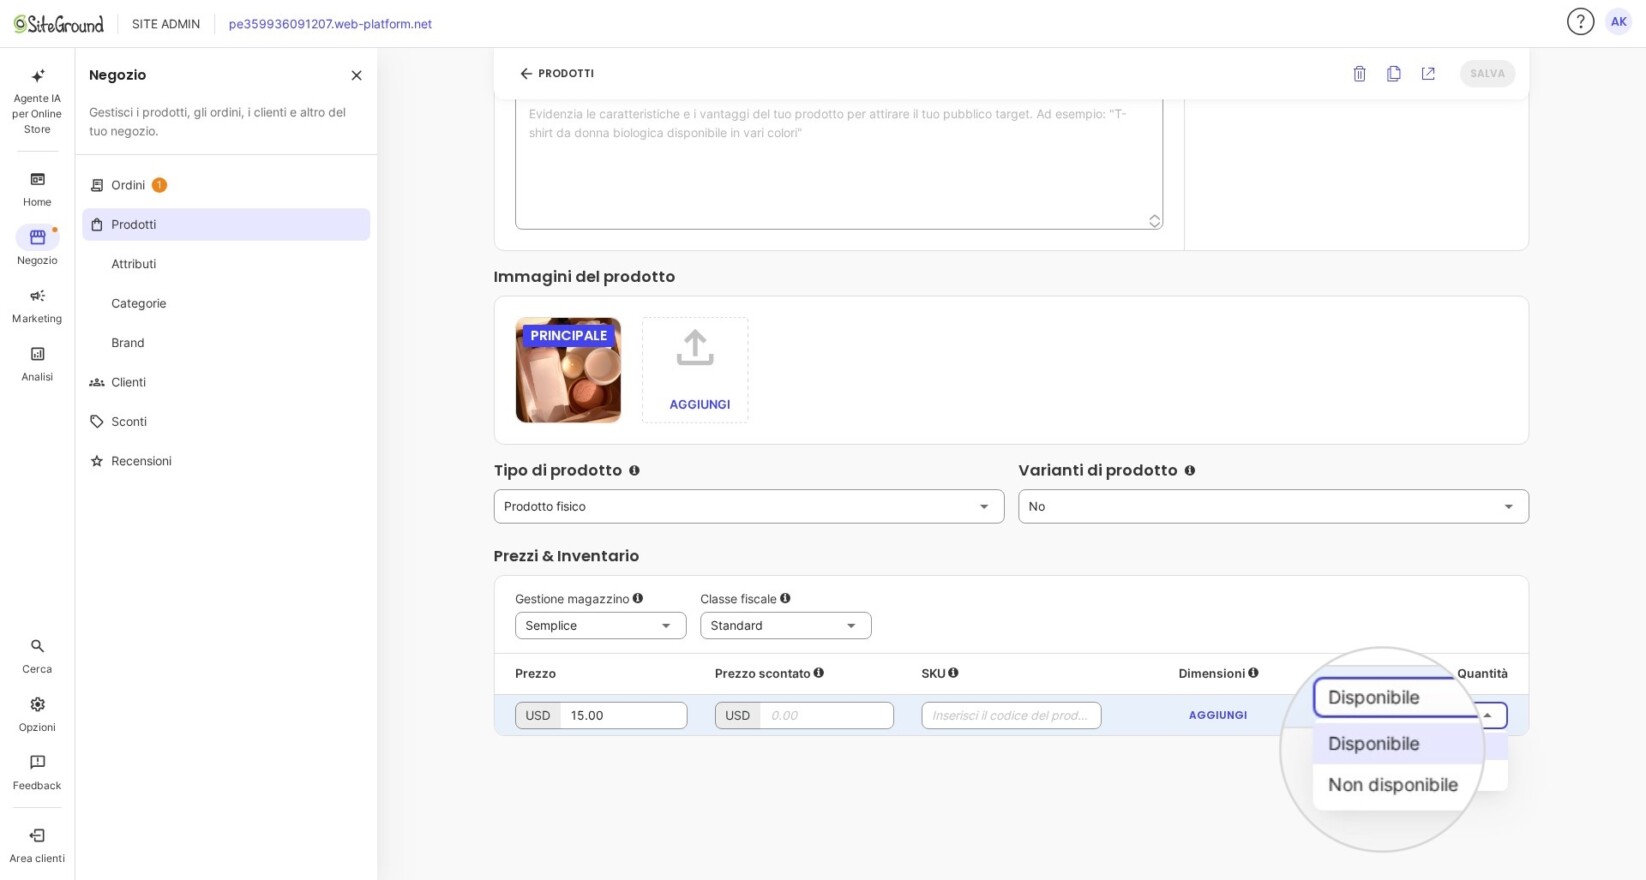Open the Negozio sidebar section
This screenshot has height=880, width=1646.
[37, 246]
